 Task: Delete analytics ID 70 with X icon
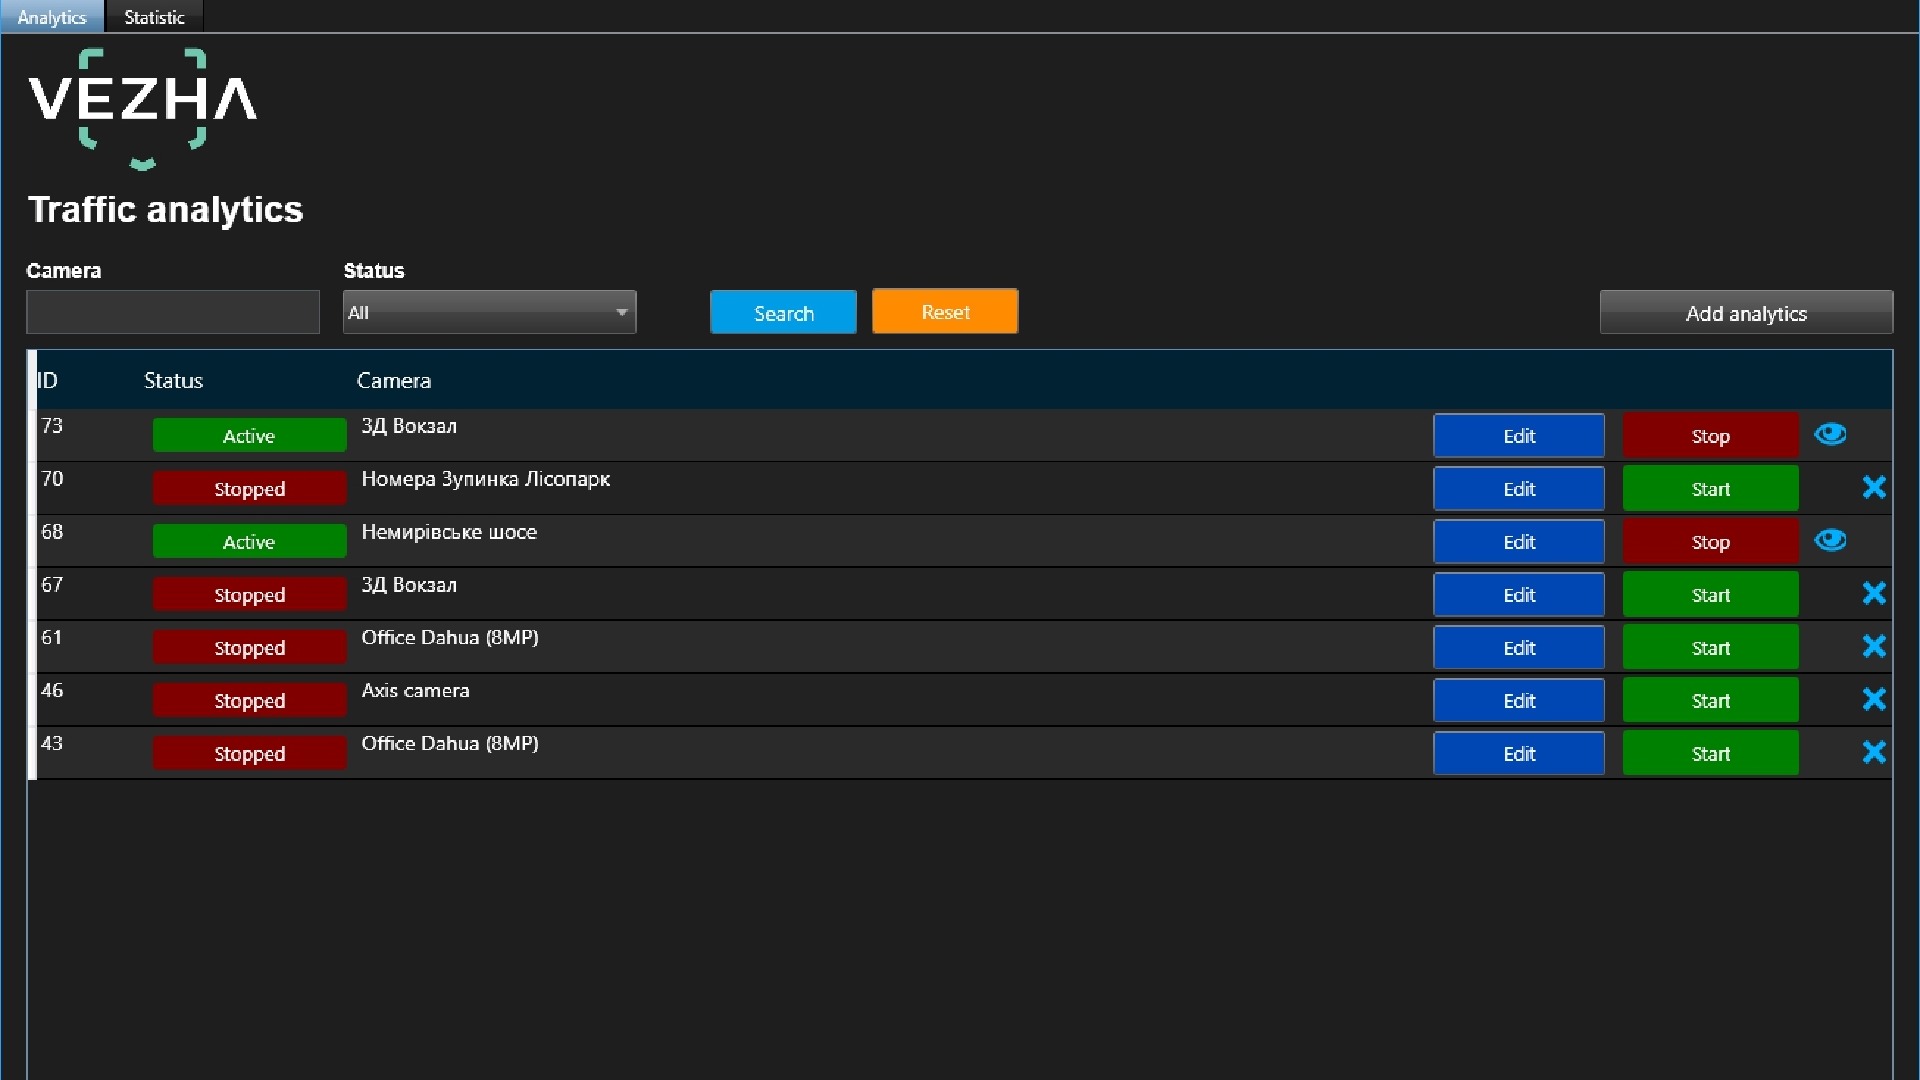pyautogui.click(x=1874, y=487)
